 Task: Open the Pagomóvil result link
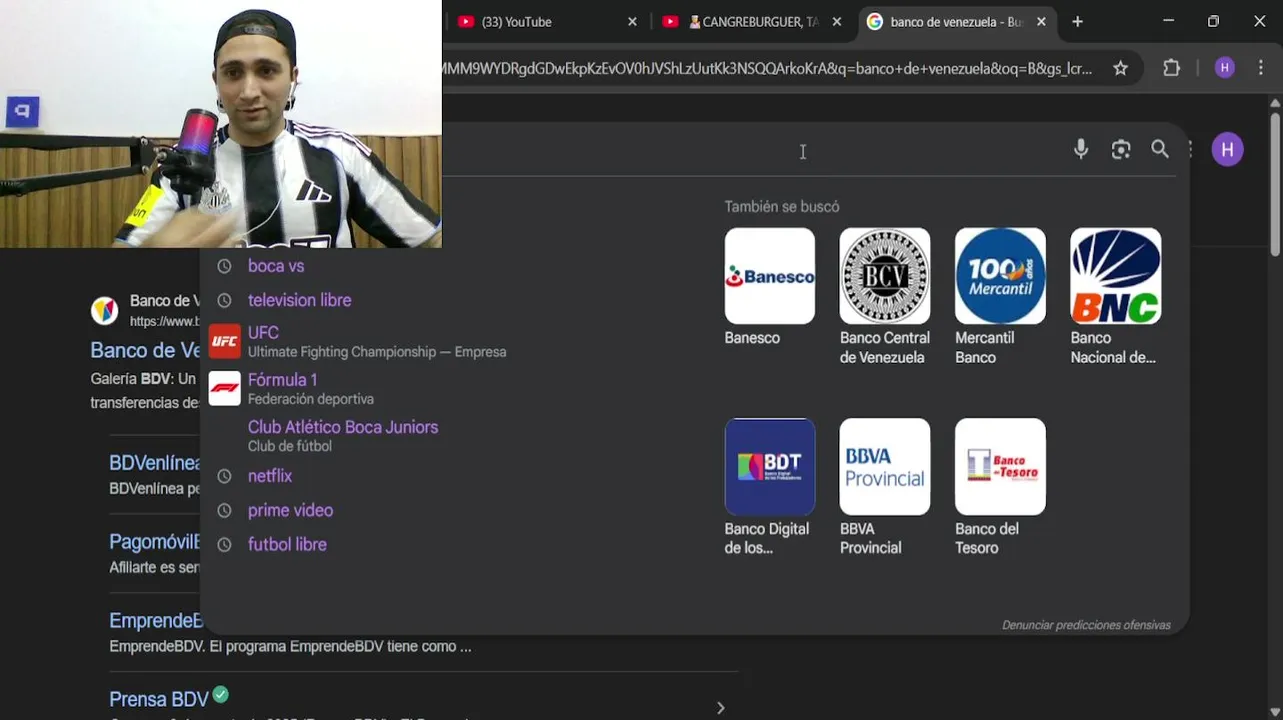pyautogui.click(x=155, y=542)
